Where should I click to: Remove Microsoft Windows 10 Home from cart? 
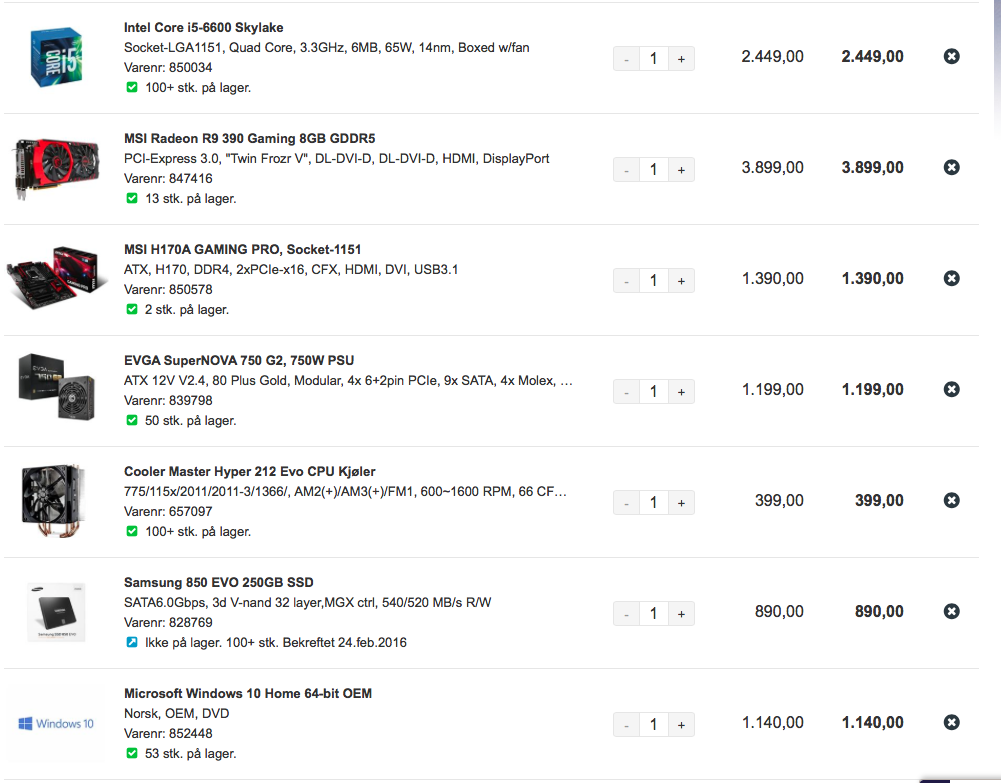coord(951,722)
